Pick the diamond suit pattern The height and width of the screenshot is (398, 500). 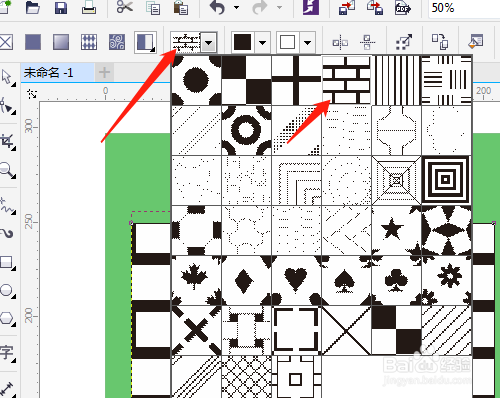[x=247, y=280]
